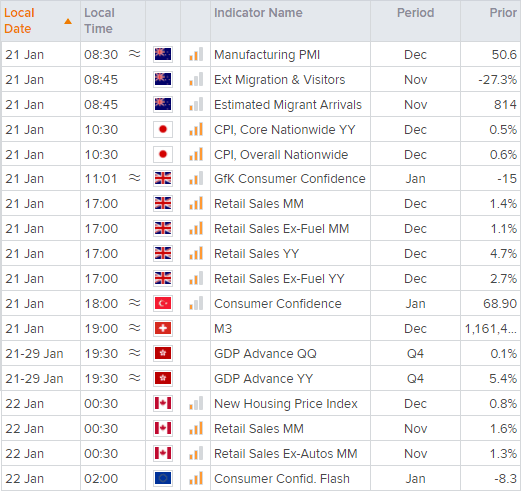Select CPI, Overall Nationwide indicator
Screen dimensions: 521x491
(281, 155)
